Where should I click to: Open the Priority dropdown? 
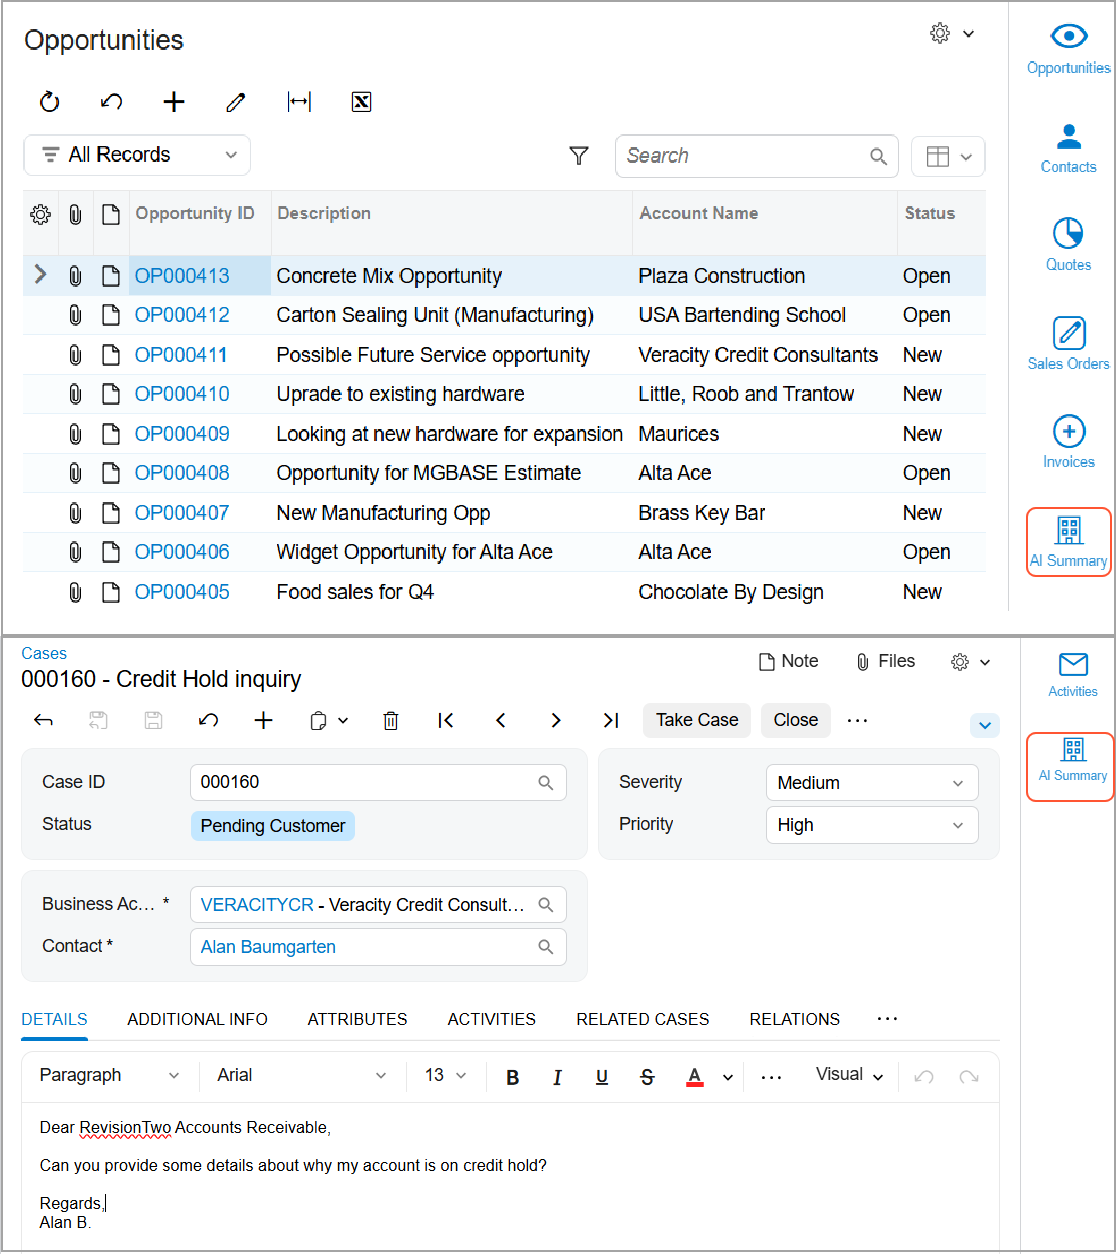click(872, 825)
